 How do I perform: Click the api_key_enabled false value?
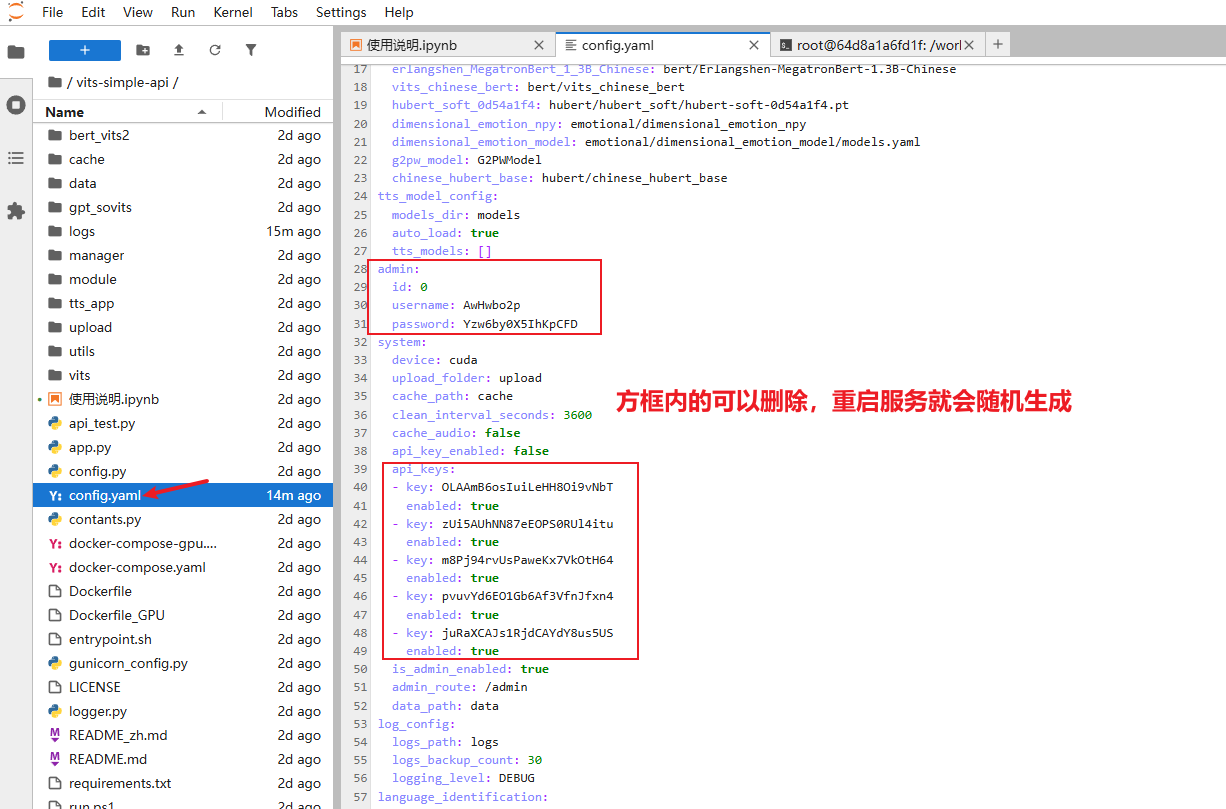click(531, 451)
